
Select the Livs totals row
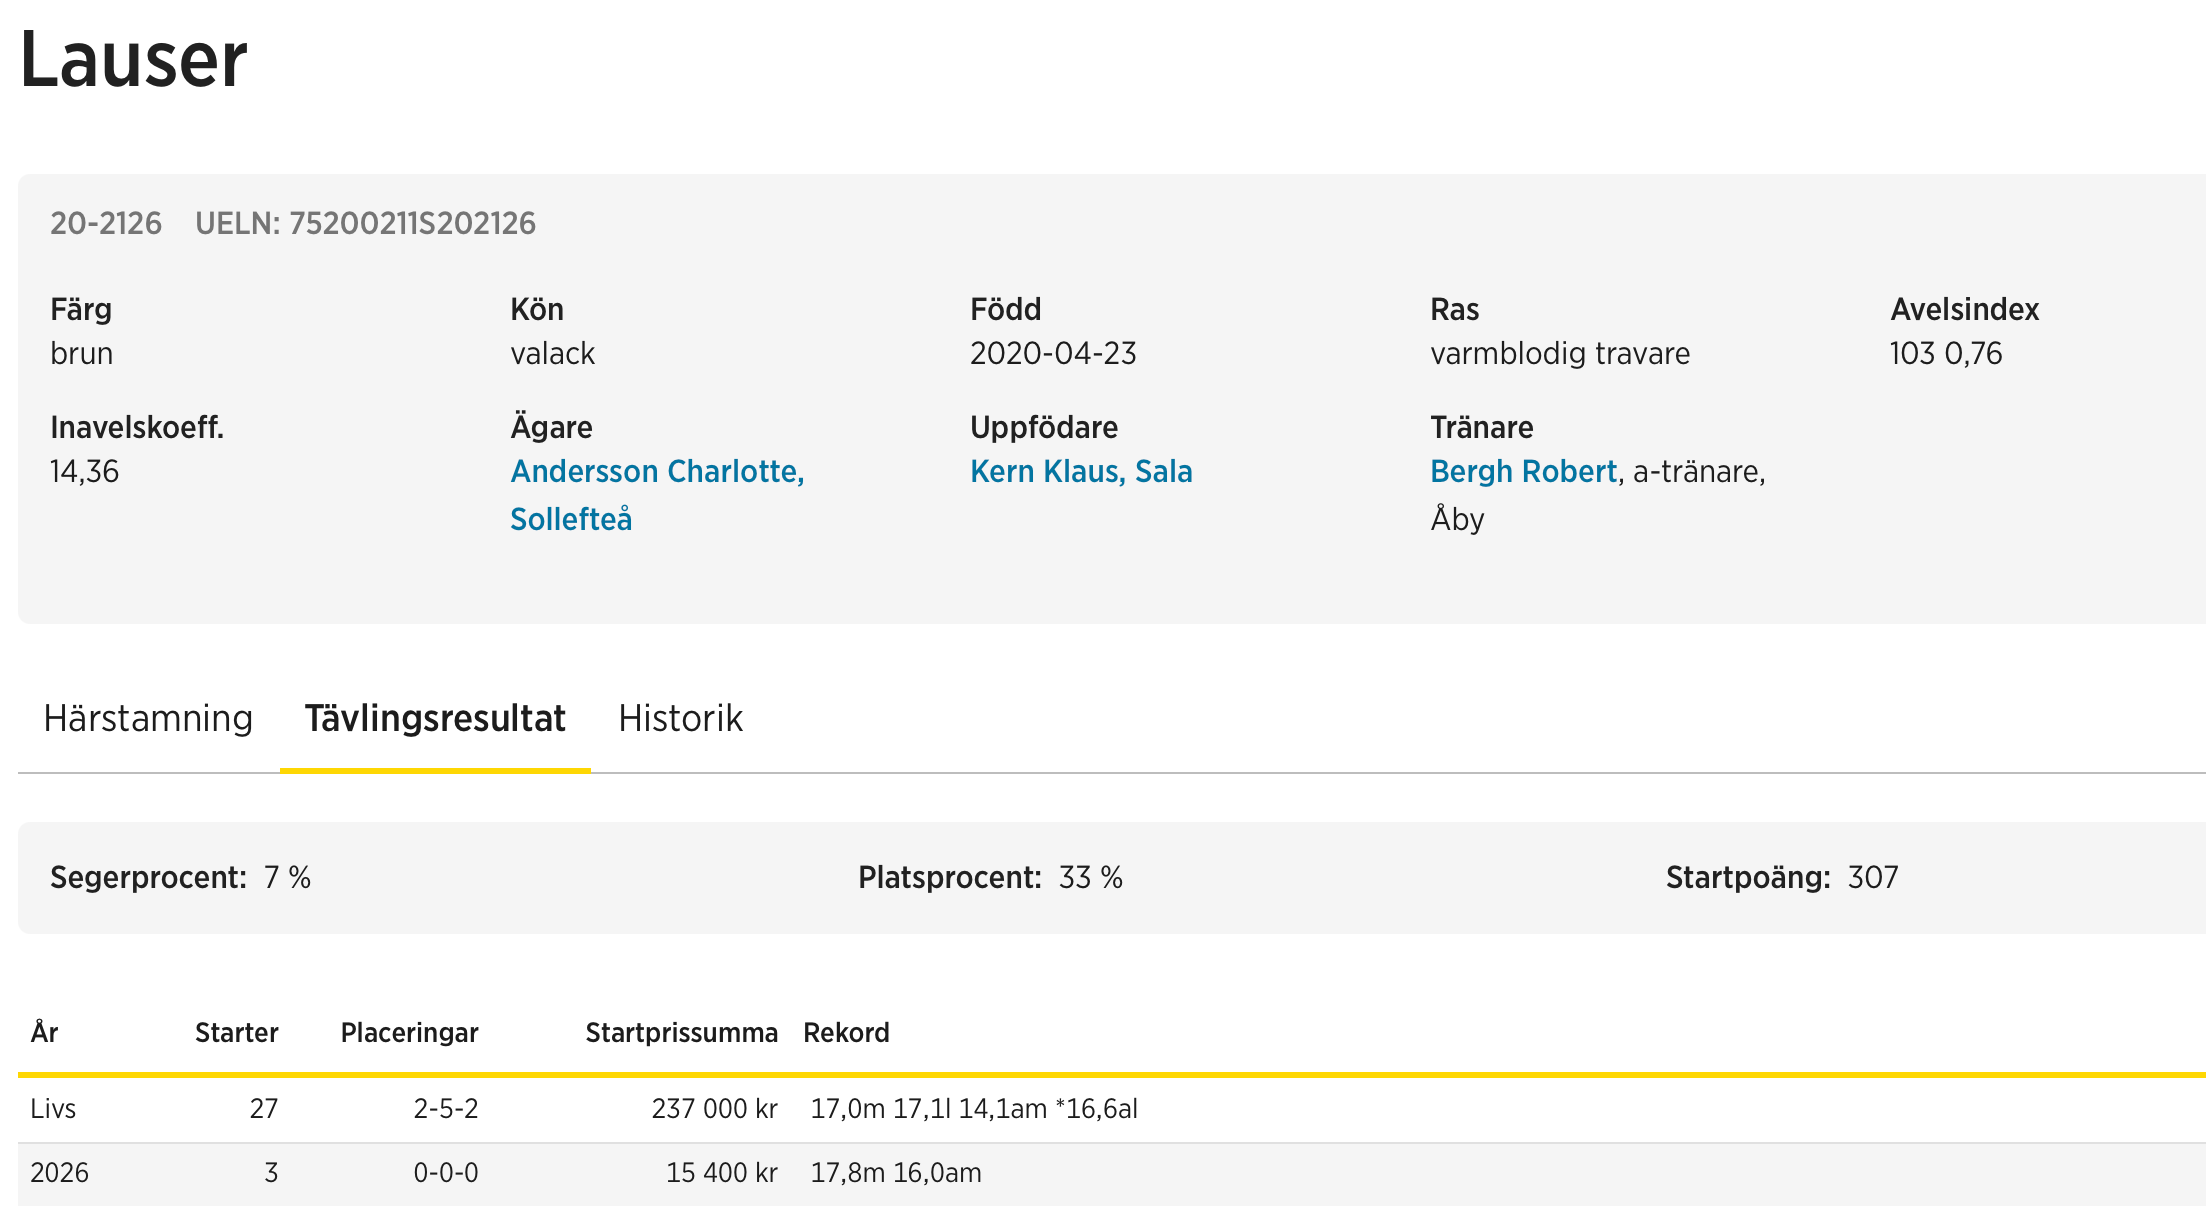click(53, 1109)
